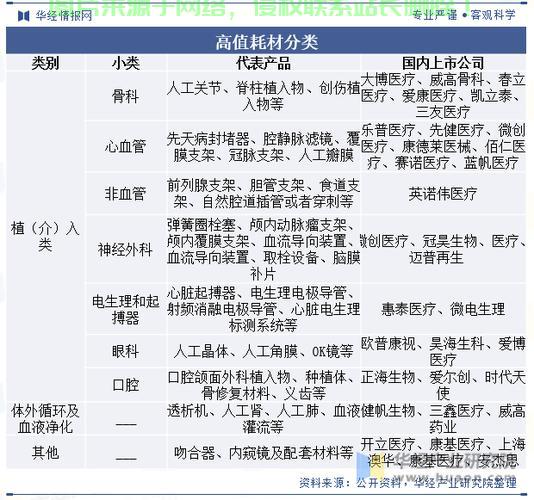The width and height of the screenshot is (534, 500).
Task: Select the 心血管 subcategory cell
Action: point(126,146)
